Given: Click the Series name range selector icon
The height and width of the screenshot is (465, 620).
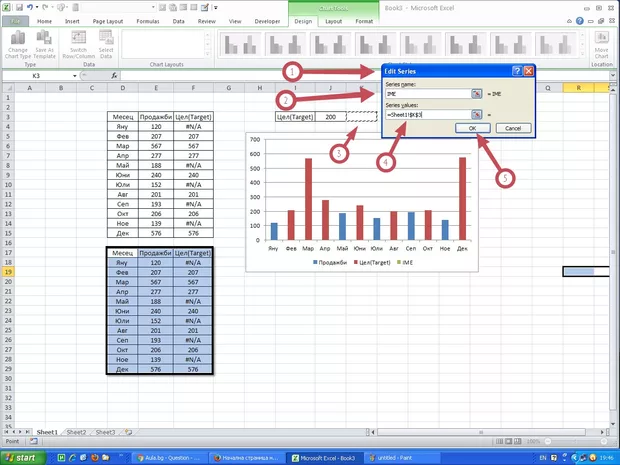Looking at the screenshot, I should tap(477, 94).
